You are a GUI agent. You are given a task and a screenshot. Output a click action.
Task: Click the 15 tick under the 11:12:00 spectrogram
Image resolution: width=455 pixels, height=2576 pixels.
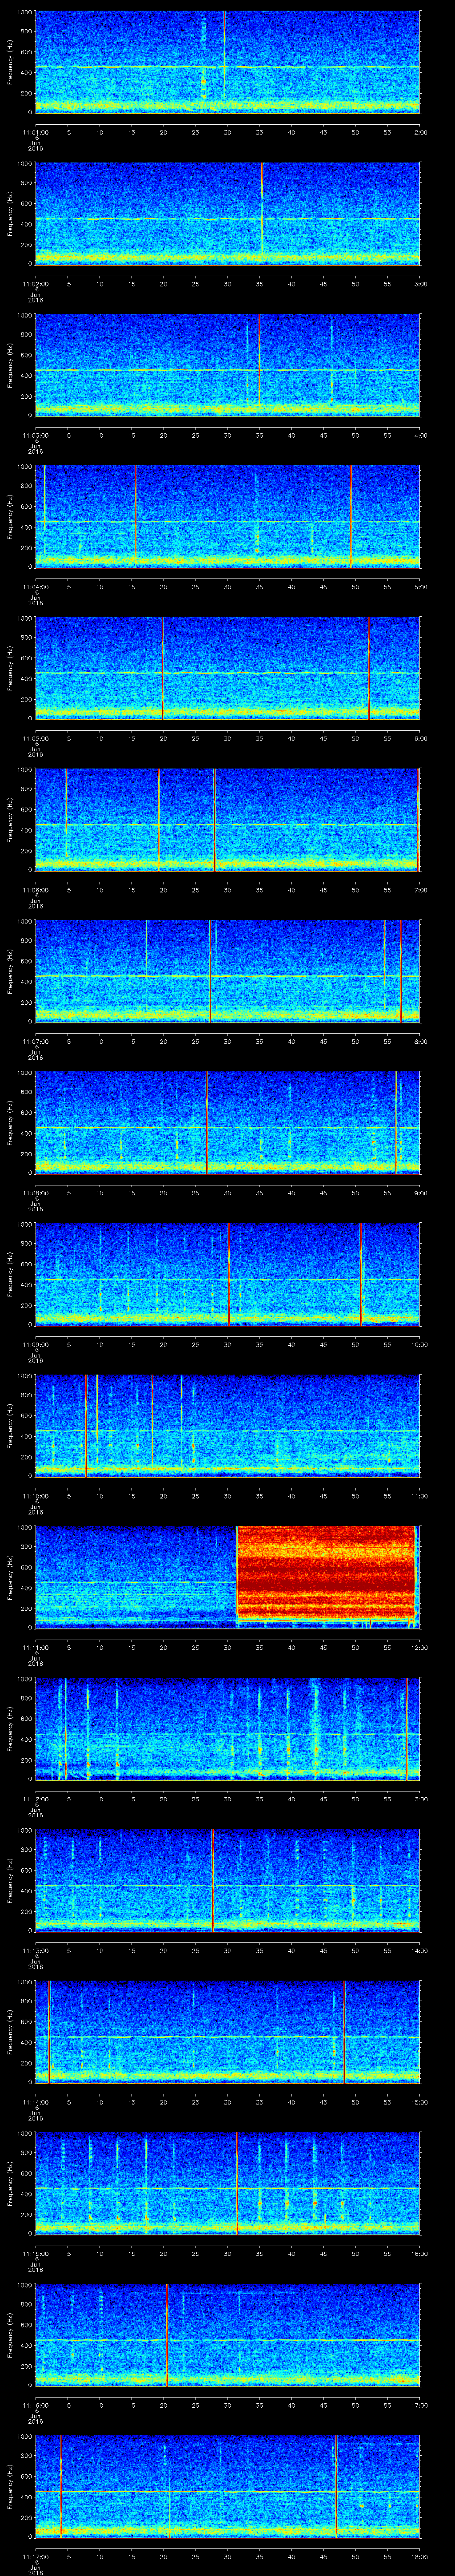[x=132, y=1798]
